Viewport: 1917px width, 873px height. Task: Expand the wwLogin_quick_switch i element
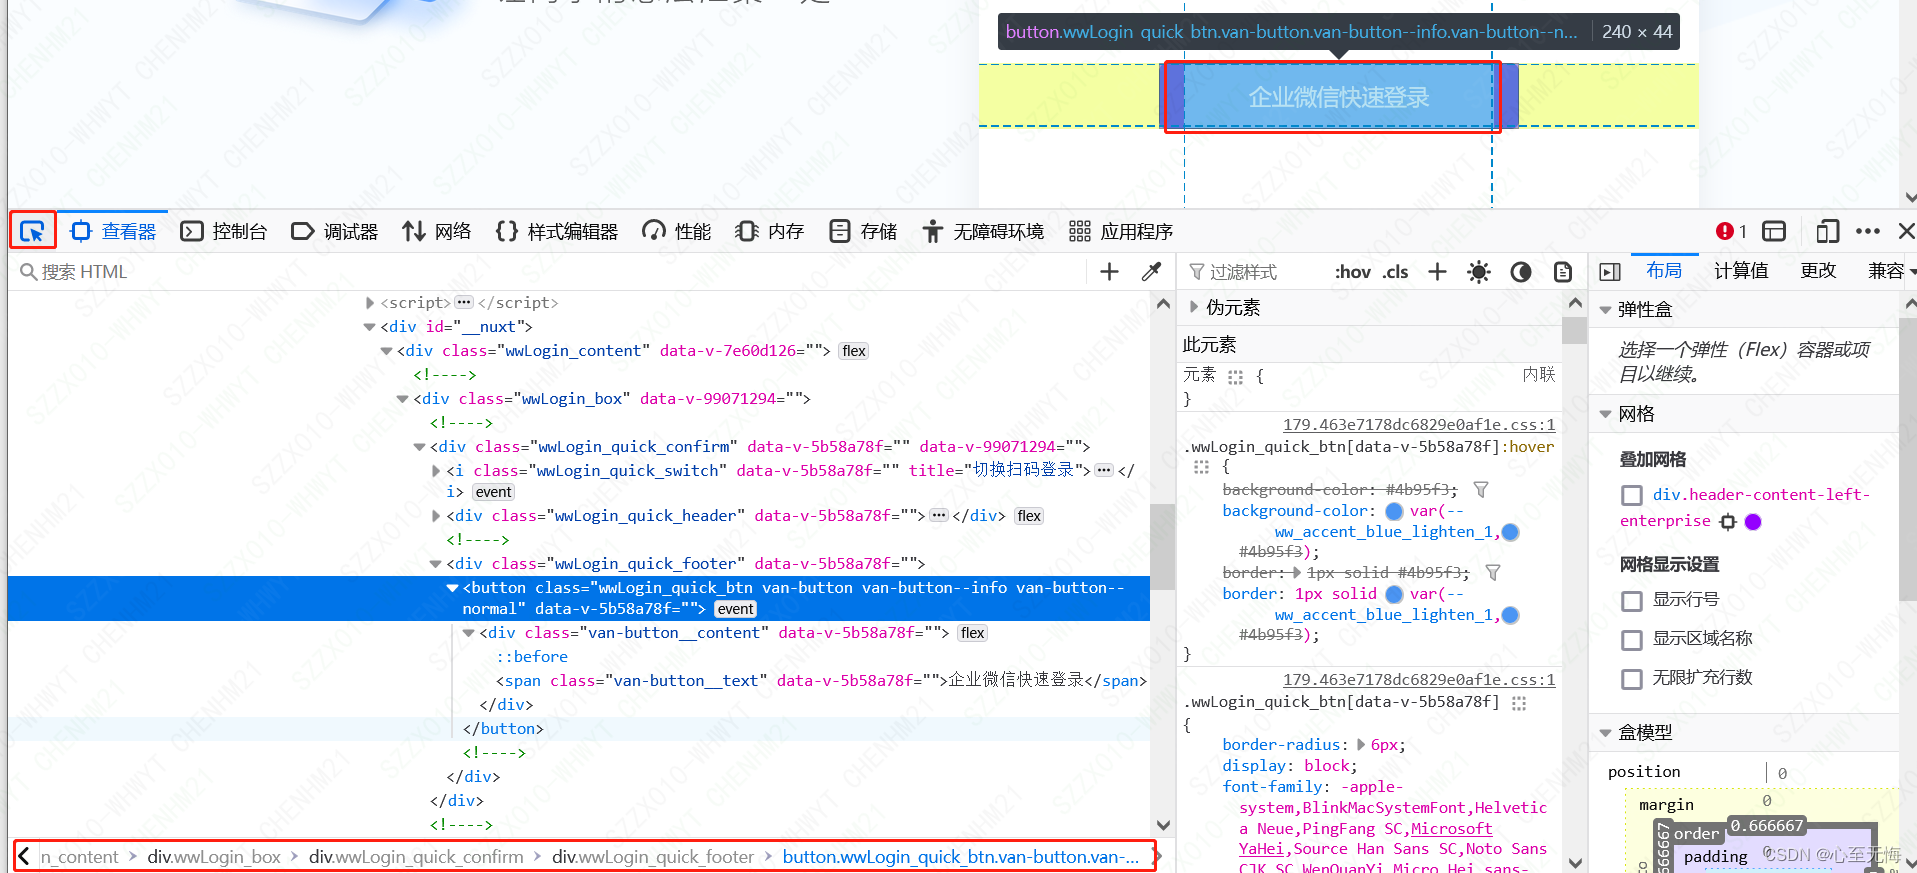[x=437, y=470]
